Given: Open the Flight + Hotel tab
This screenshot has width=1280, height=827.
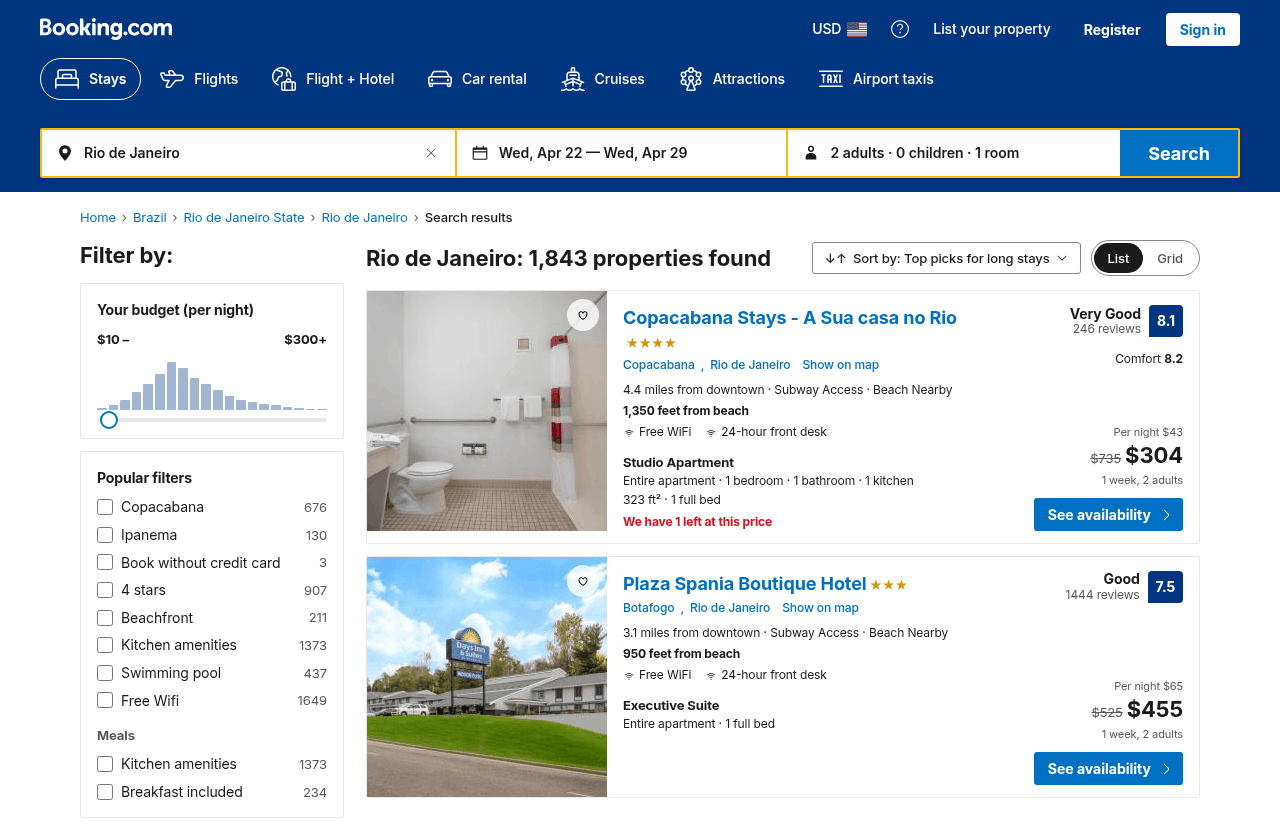Looking at the screenshot, I should (333, 79).
